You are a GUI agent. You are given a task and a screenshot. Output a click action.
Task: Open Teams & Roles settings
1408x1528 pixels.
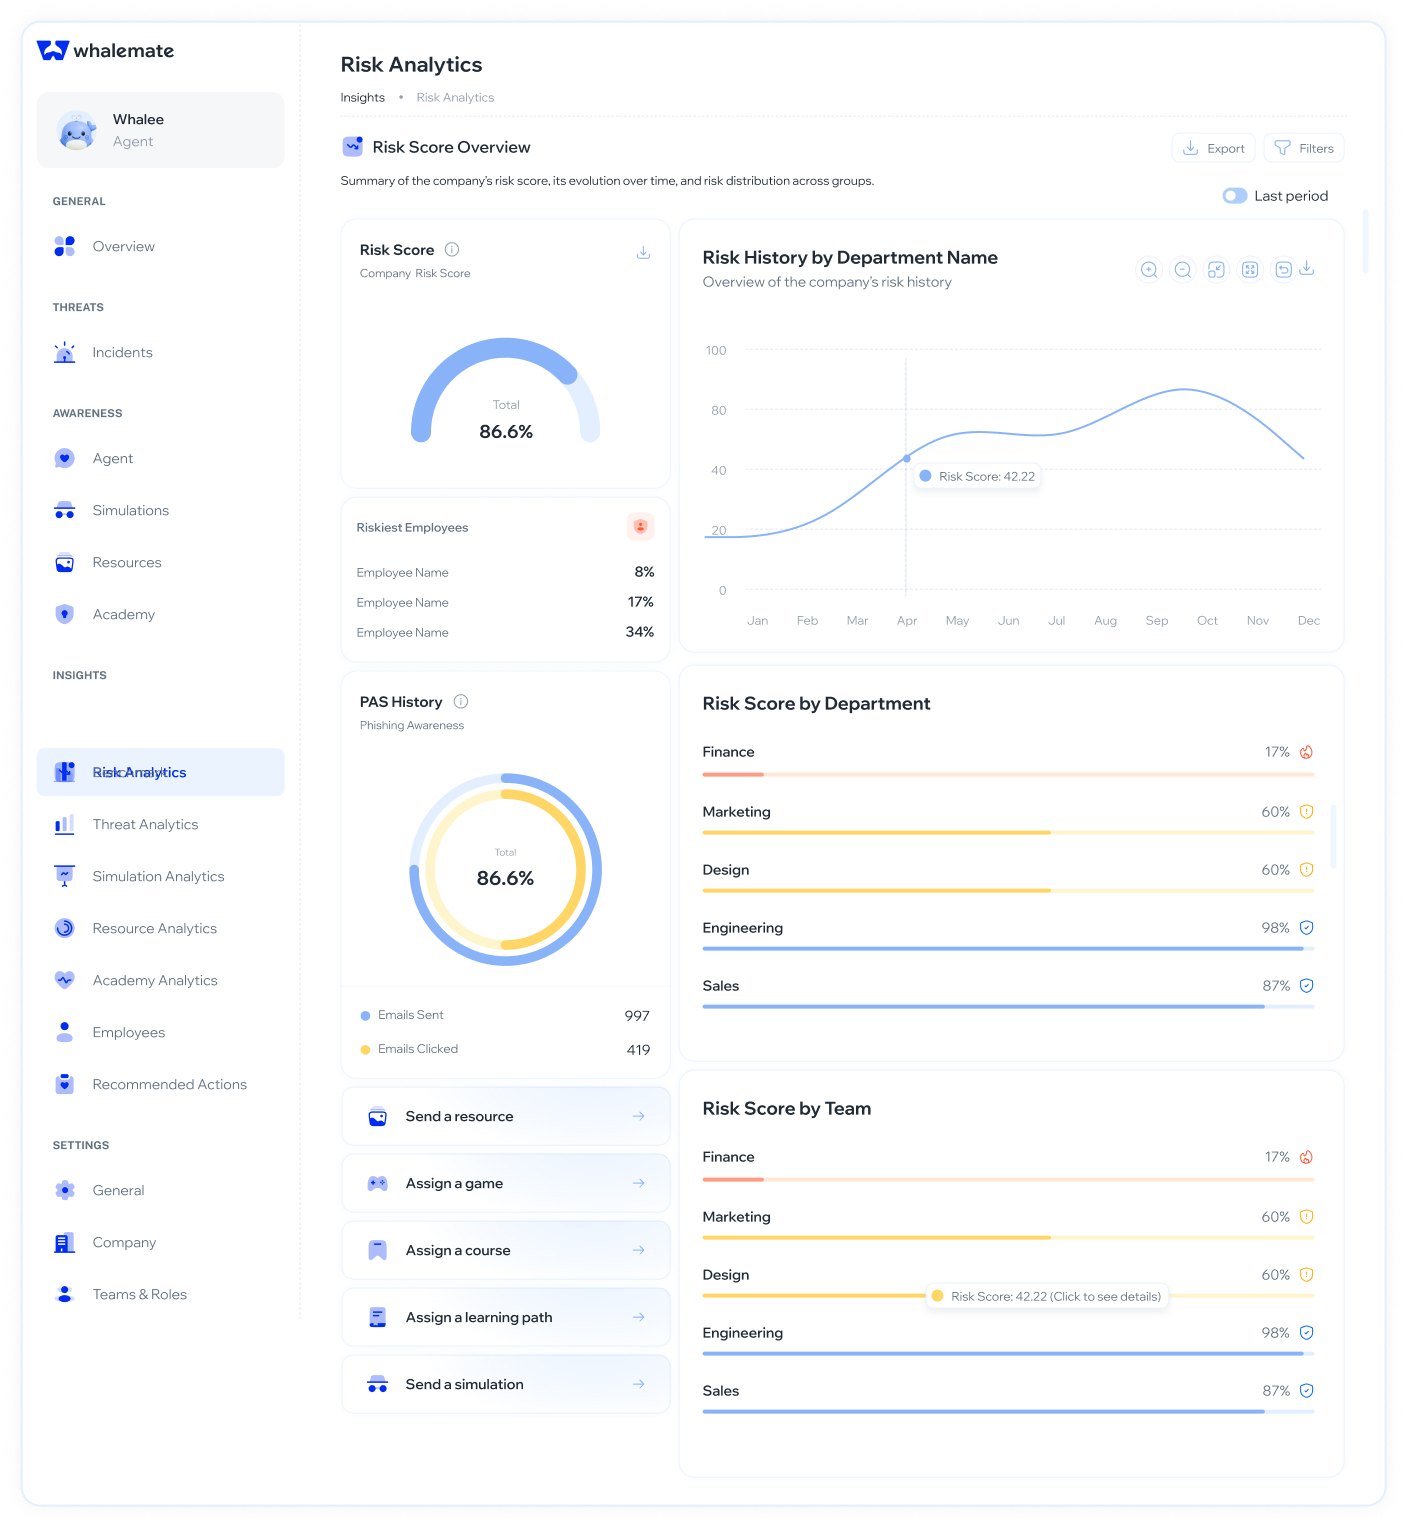point(160,1294)
